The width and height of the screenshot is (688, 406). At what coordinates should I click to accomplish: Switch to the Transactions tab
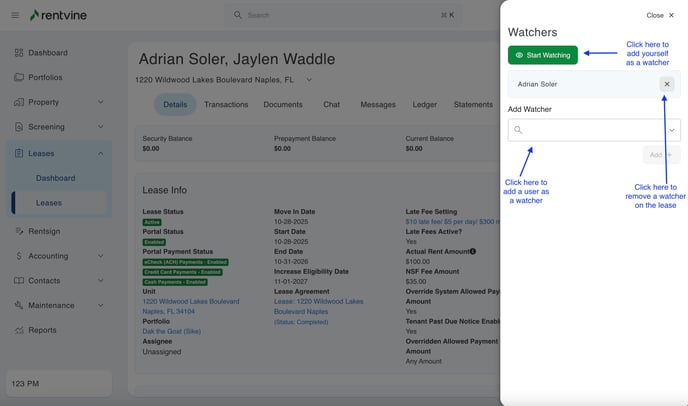click(226, 104)
